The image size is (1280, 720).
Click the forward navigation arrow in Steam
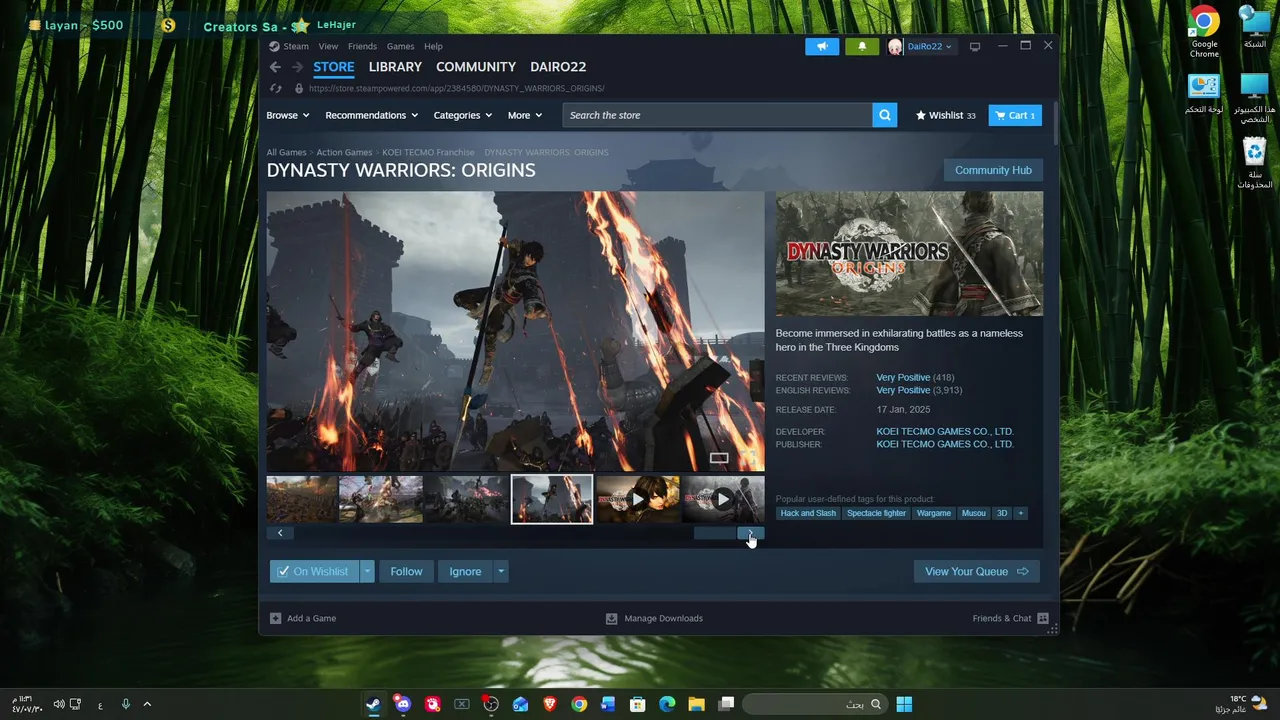coord(297,67)
